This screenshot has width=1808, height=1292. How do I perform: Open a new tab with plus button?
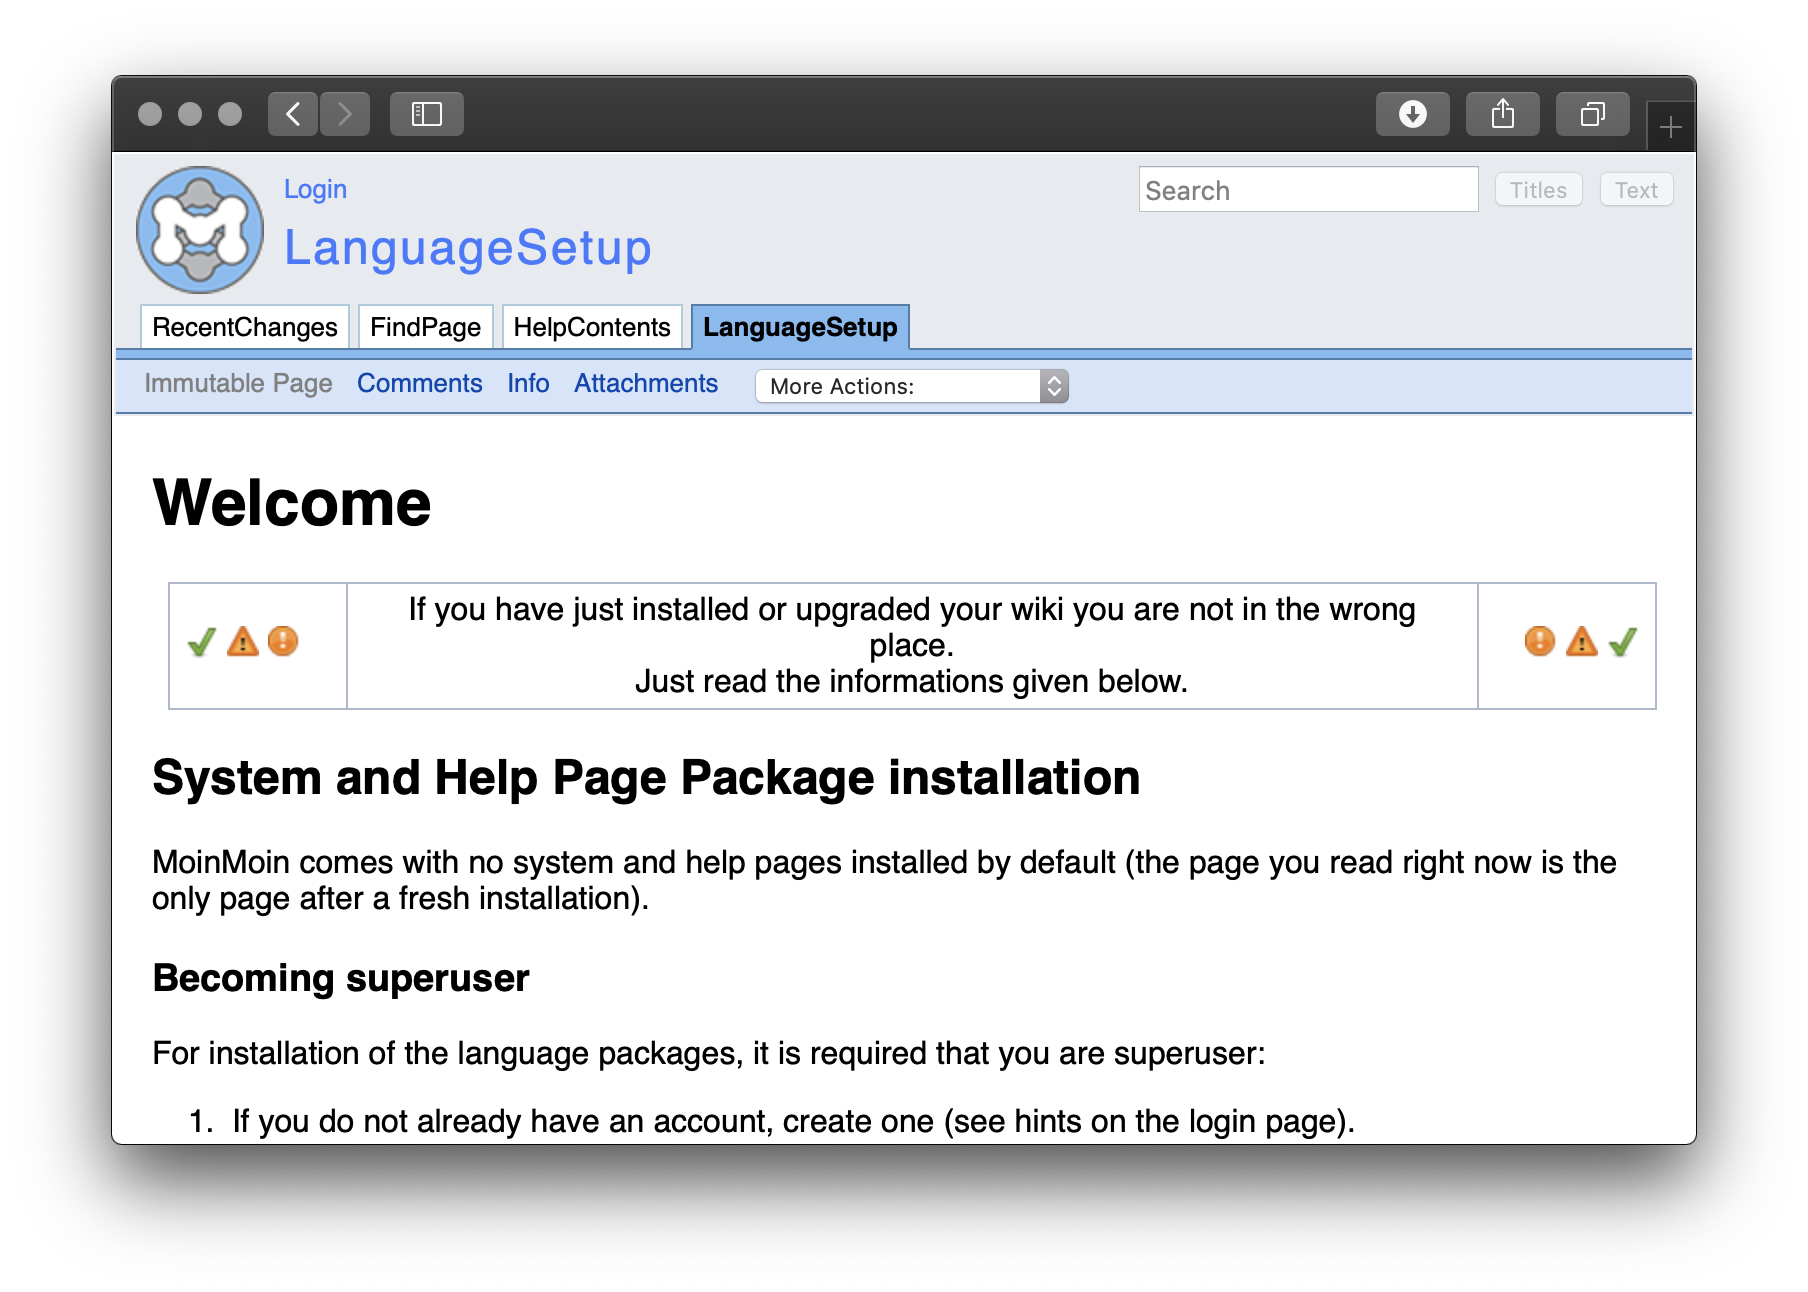[1670, 127]
